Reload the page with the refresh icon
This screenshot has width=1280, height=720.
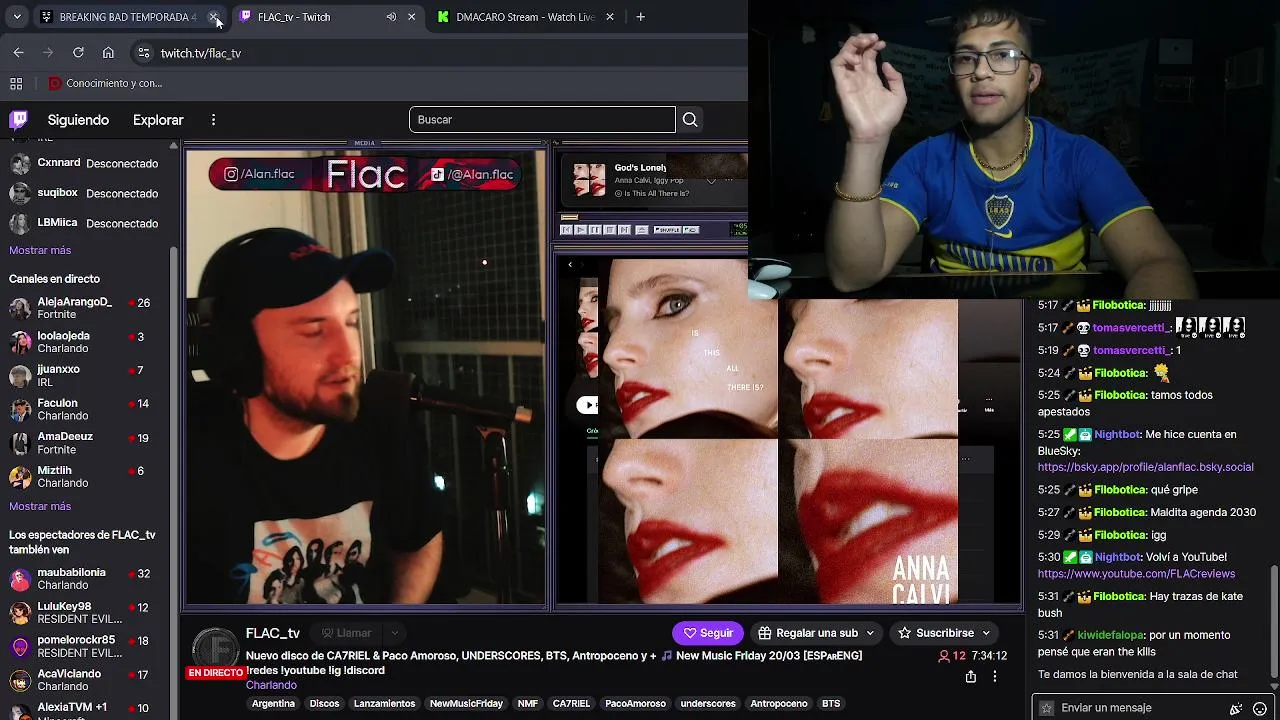(x=78, y=53)
